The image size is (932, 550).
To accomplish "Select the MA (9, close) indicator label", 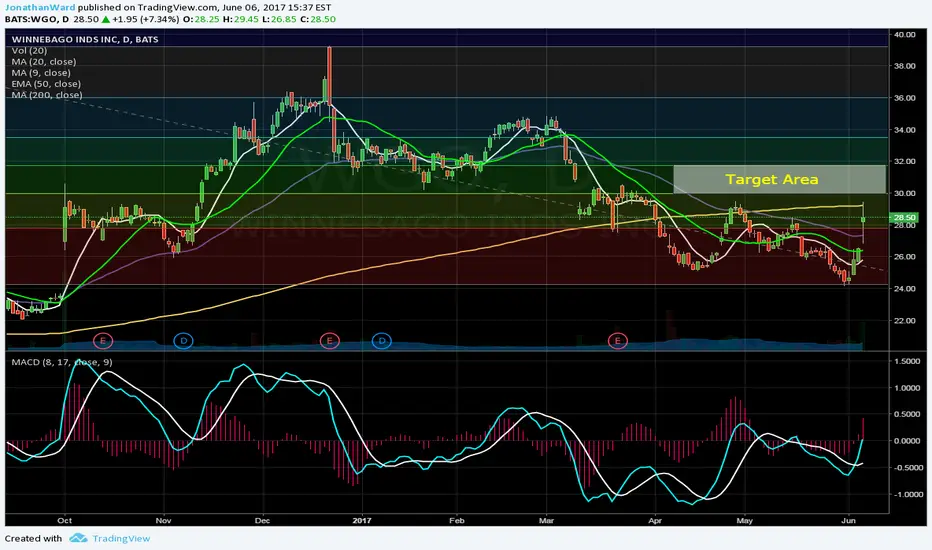I will [x=41, y=73].
